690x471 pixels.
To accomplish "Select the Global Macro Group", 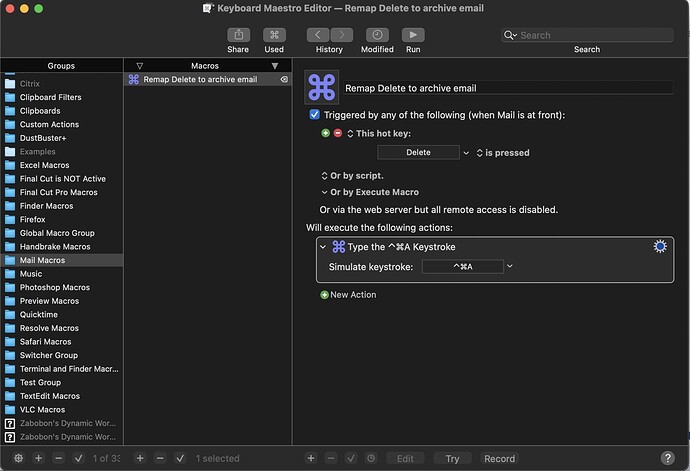I will coord(62,233).
